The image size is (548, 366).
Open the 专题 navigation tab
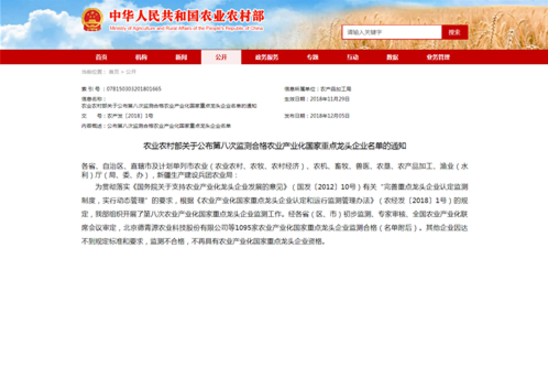(312, 57)
